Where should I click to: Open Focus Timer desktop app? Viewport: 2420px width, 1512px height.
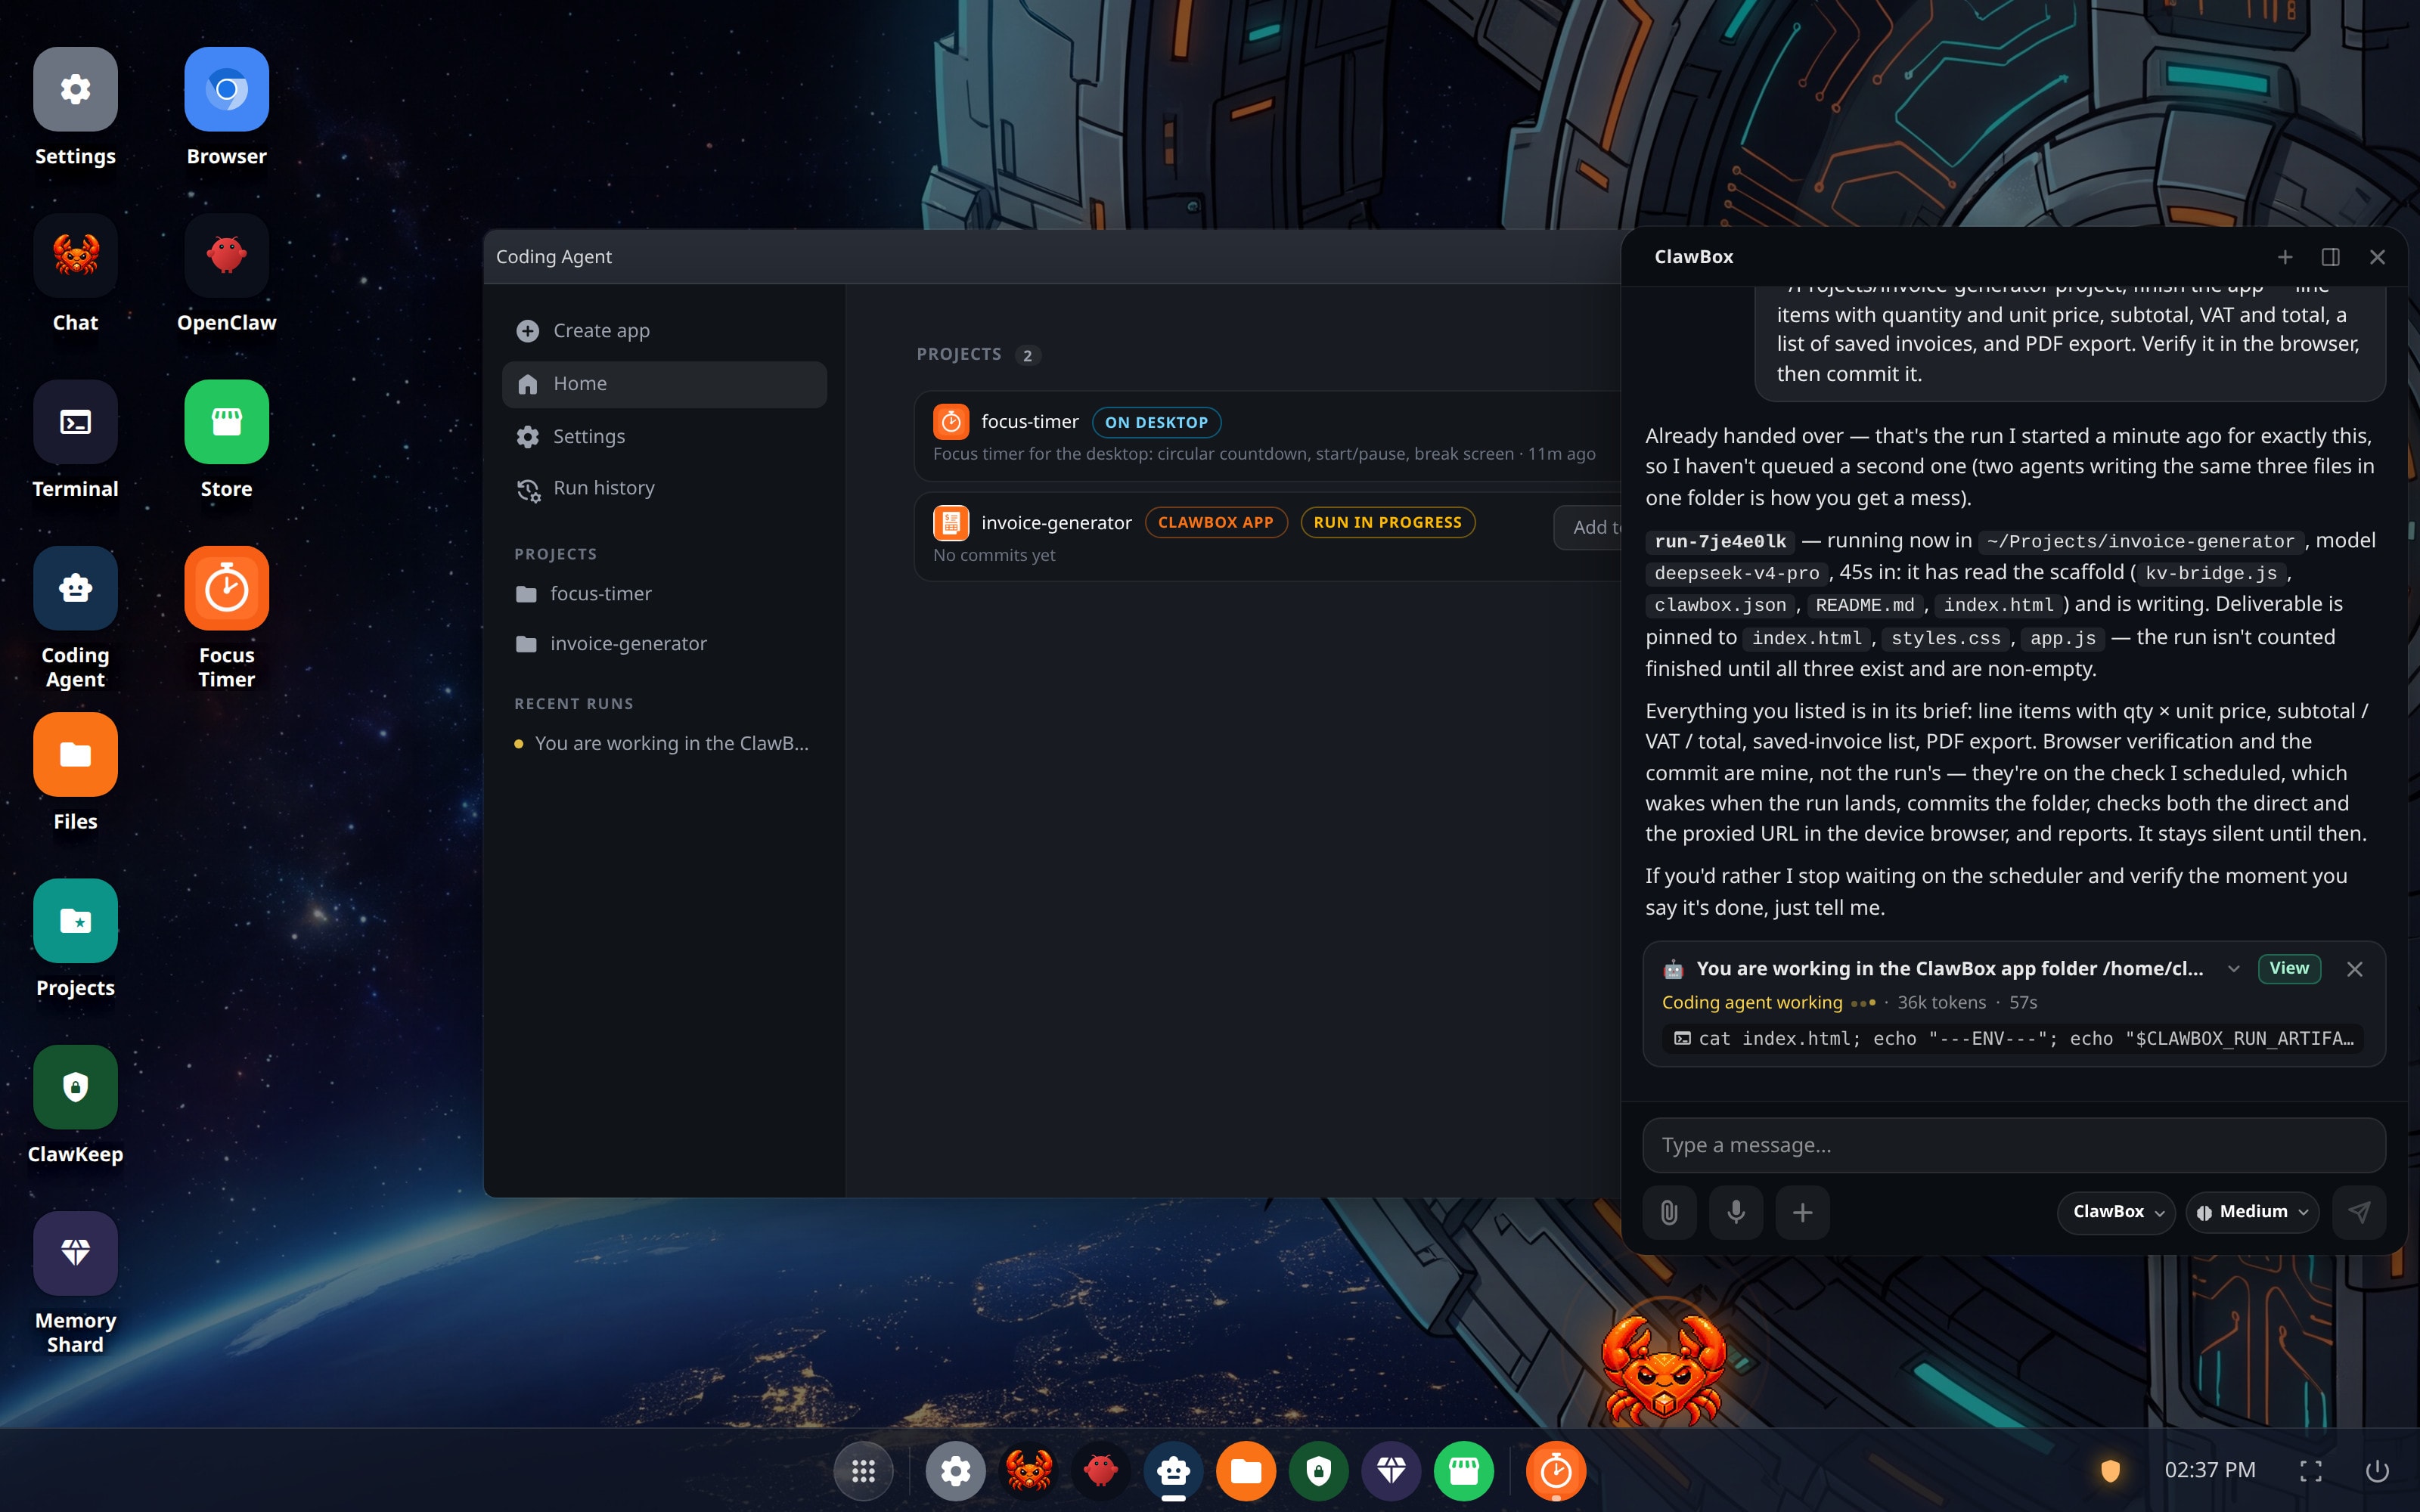point(226,588)
